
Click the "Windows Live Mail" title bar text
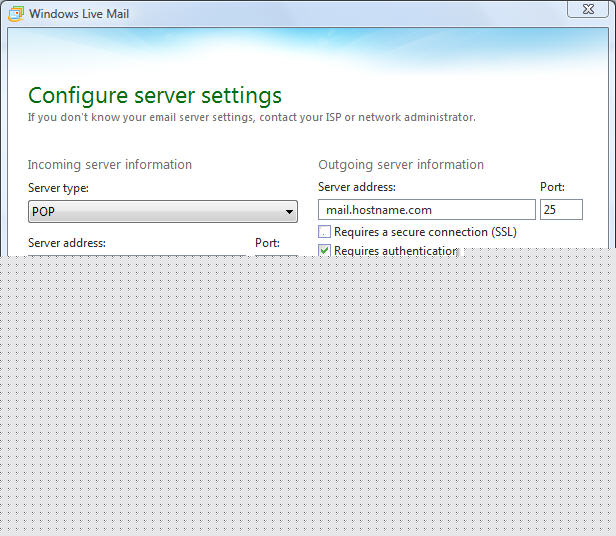pos(79,14)
